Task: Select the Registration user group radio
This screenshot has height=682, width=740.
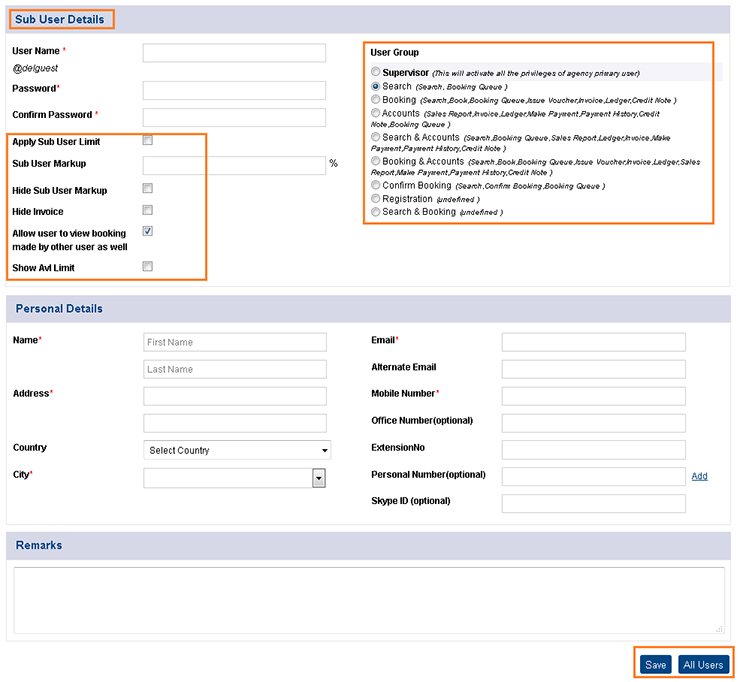Action: point(376,199)
